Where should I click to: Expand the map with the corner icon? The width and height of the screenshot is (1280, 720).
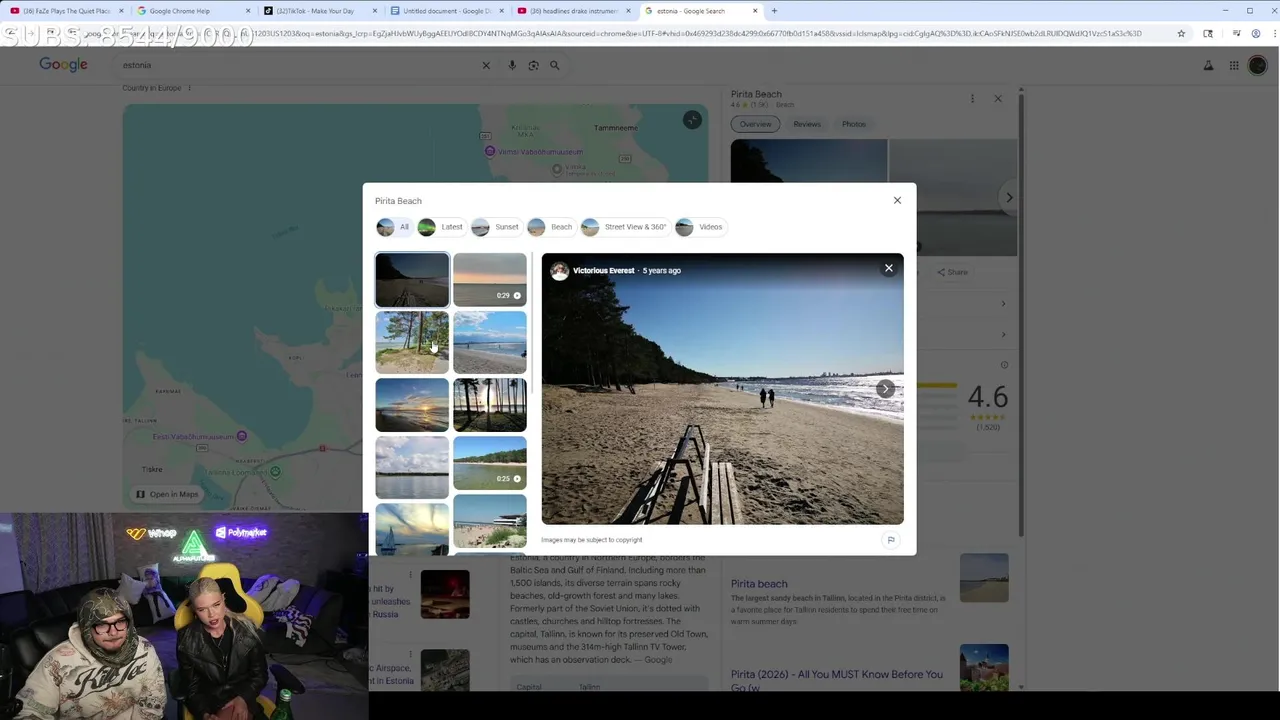692,120
